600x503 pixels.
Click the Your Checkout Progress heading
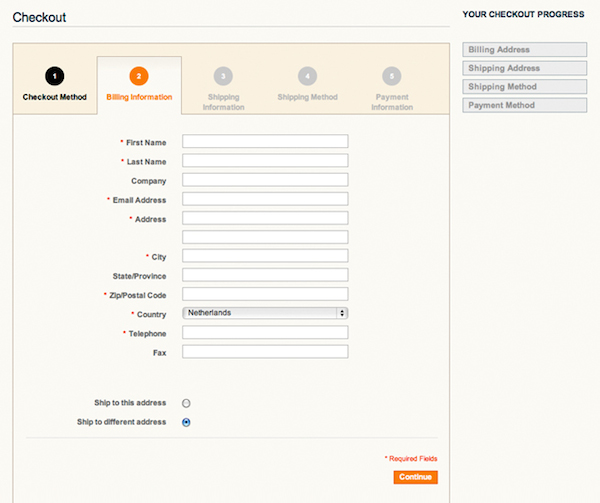click(x=523, y=14)
